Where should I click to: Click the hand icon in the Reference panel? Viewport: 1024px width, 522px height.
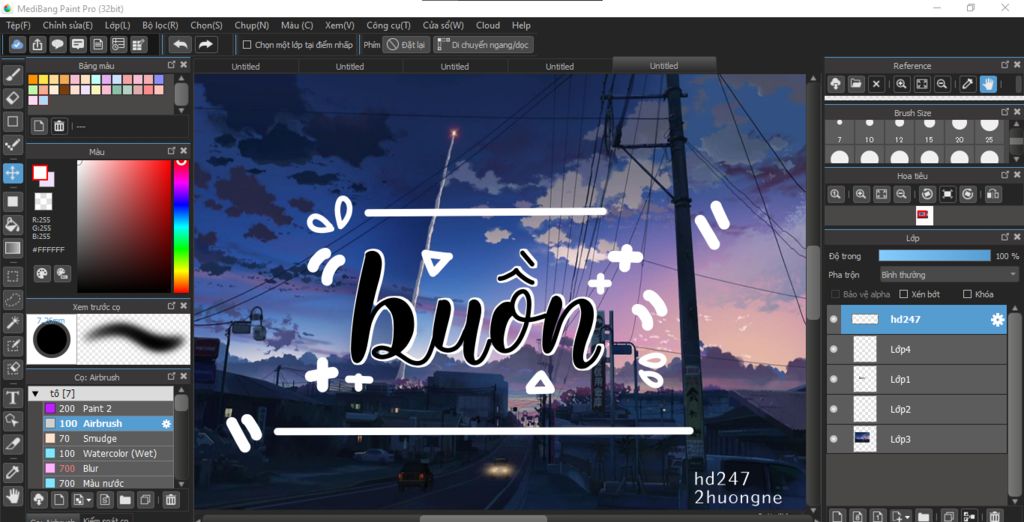tap(988, 84)
